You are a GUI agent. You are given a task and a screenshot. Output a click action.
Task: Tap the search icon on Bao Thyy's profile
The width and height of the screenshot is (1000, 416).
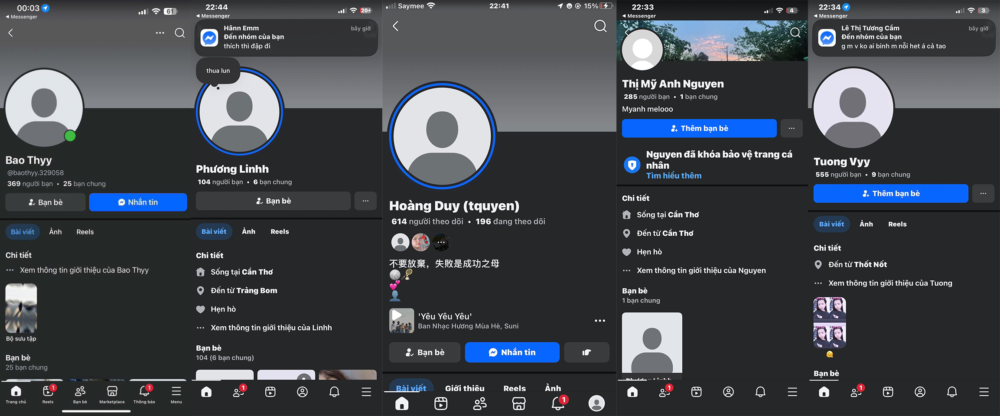180,33
